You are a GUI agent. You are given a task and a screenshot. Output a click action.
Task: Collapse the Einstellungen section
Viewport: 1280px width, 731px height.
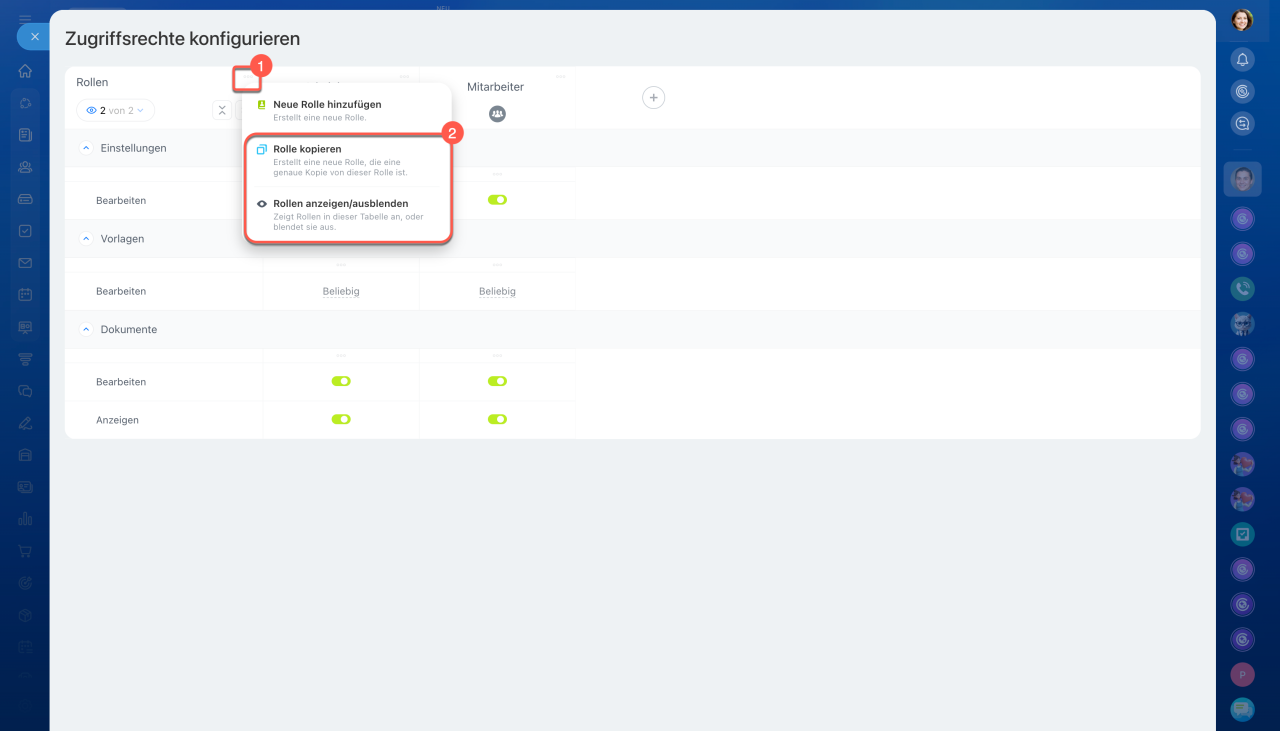(85, 148)
